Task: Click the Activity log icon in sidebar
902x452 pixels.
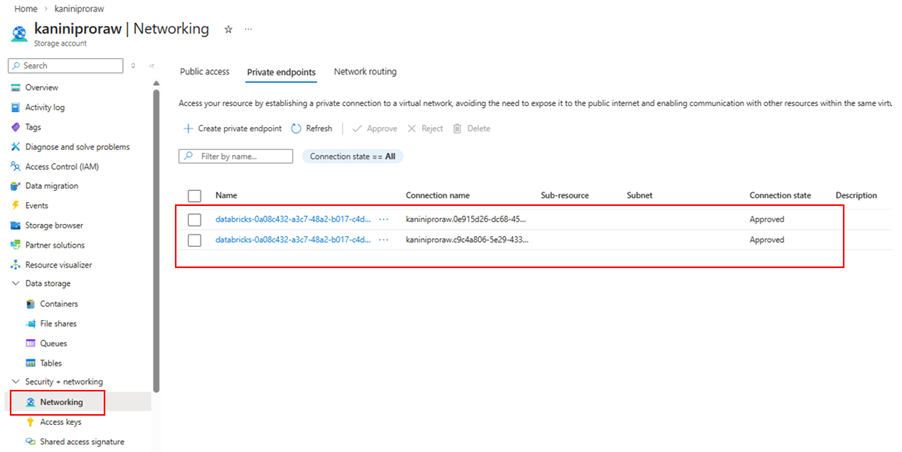Action: pos(15,107)
